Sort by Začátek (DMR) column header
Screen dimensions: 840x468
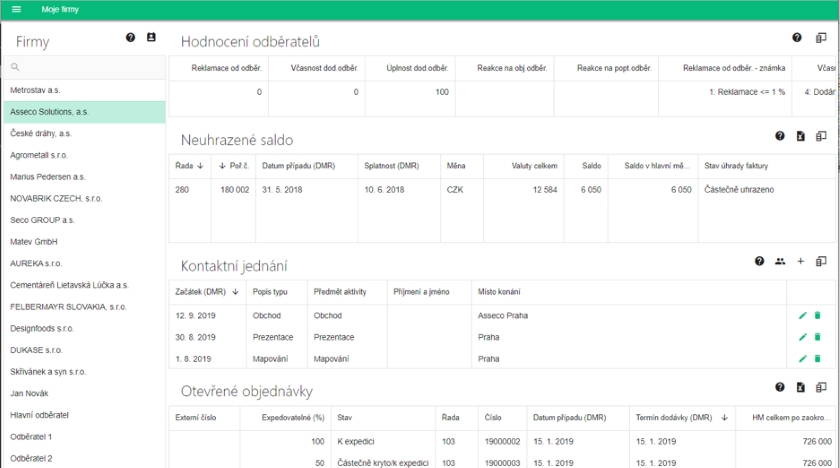click(x=207, y=292)
